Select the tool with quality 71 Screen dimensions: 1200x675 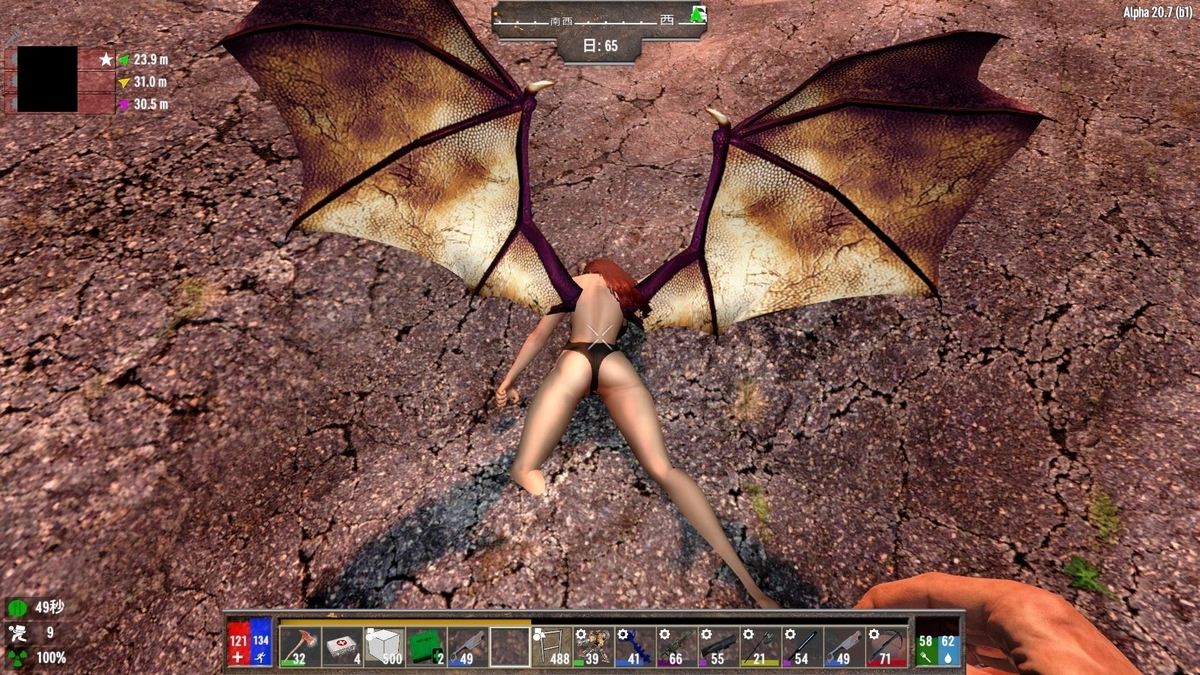pos(887,647)
